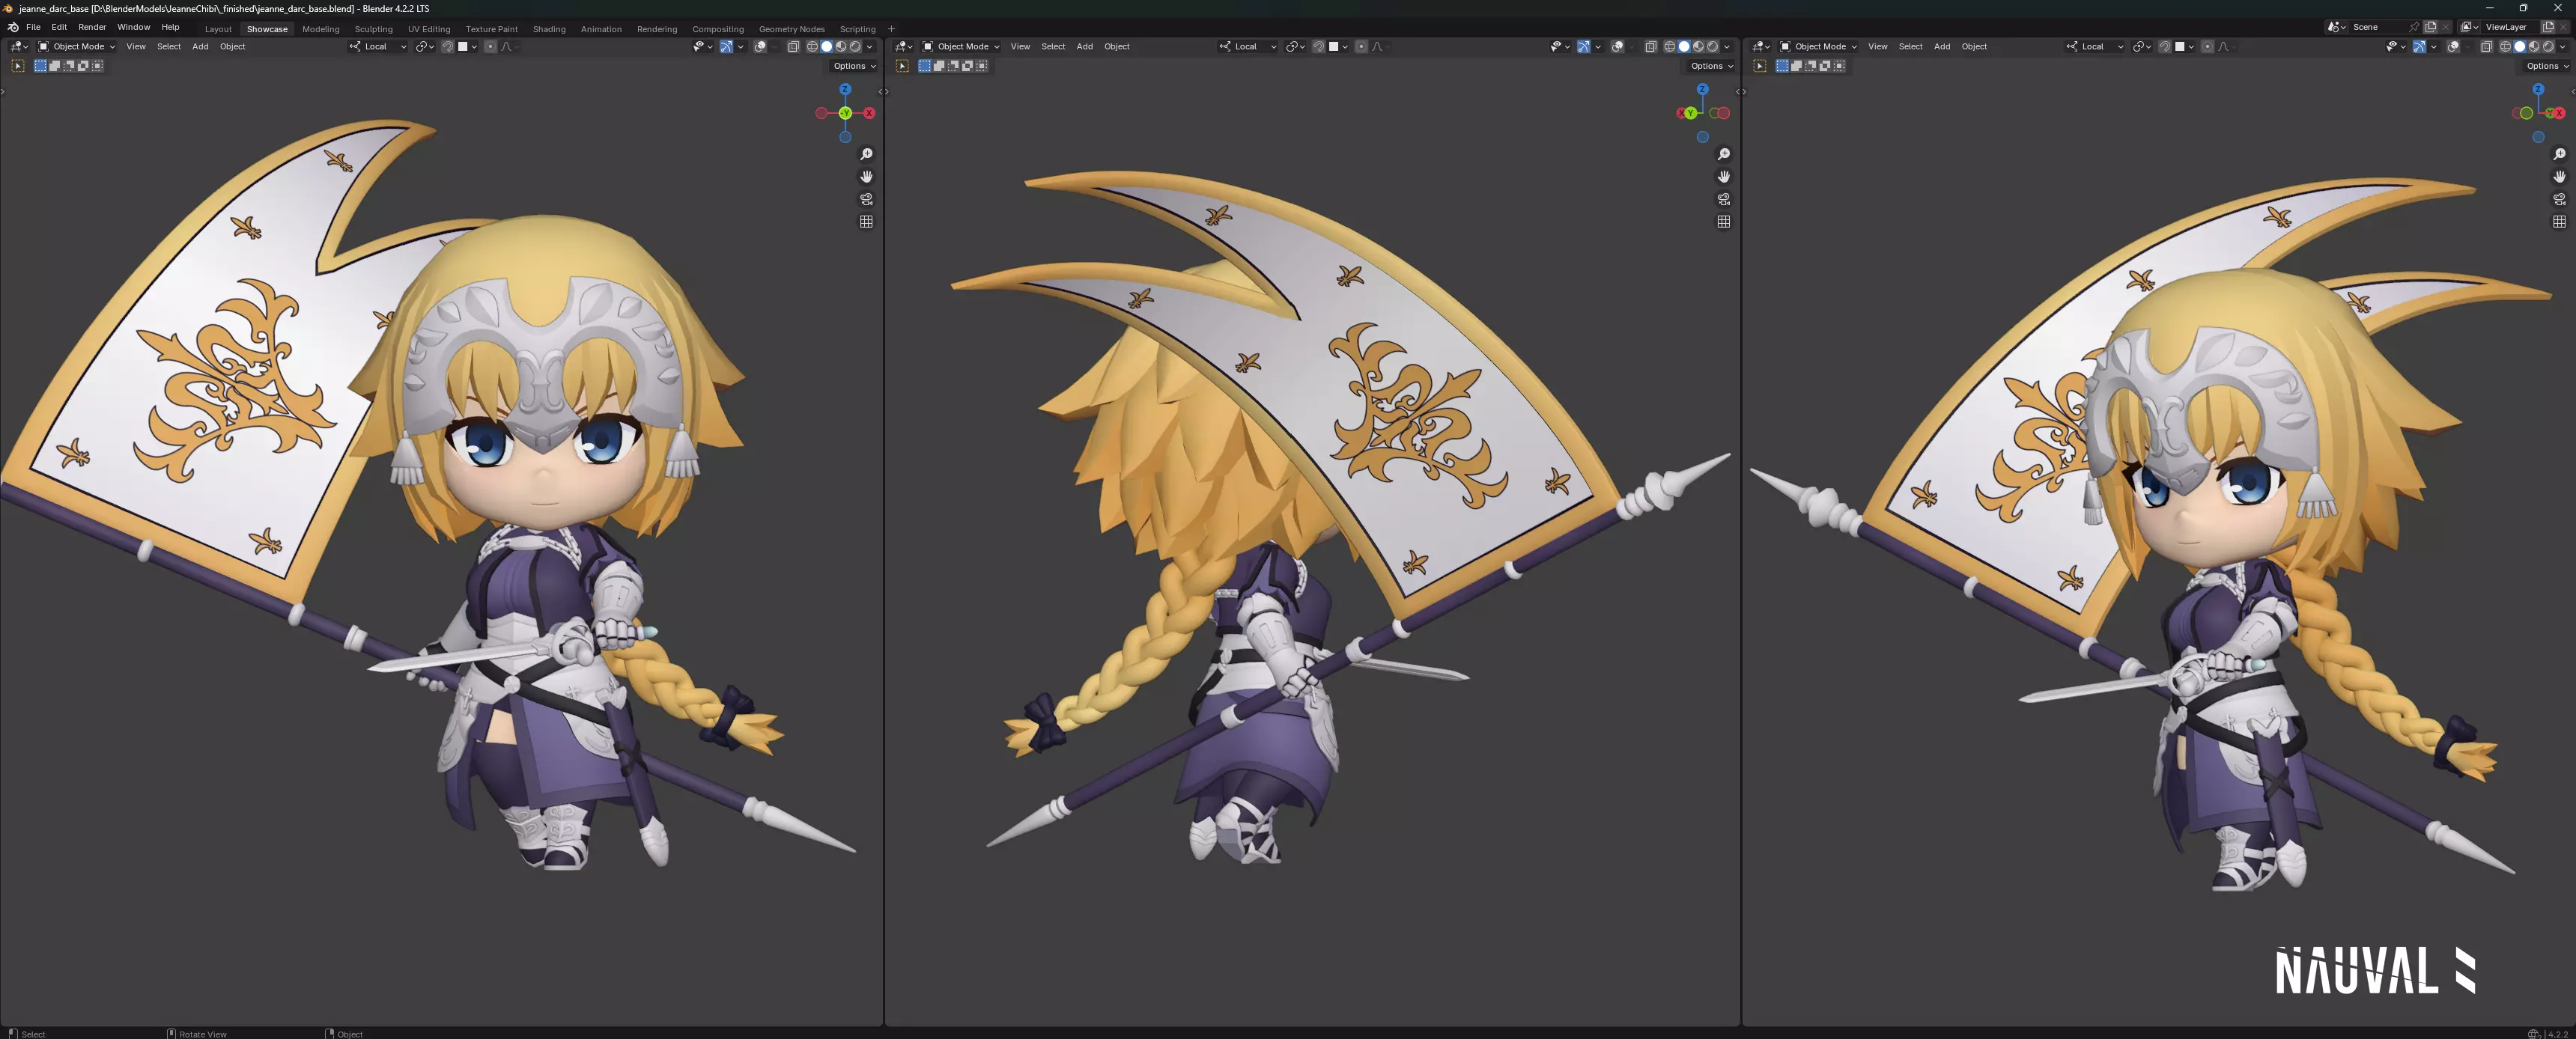Open Object menu in right viewport header
The height and width of the screenshot is (1039, 2576).
click(1974, 46)
